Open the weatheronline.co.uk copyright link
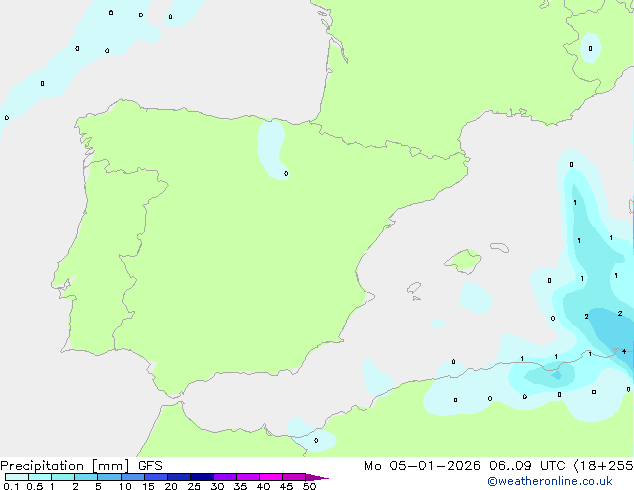Image resolution: width=634 pixels, height=490 pixels. point(550,481)
